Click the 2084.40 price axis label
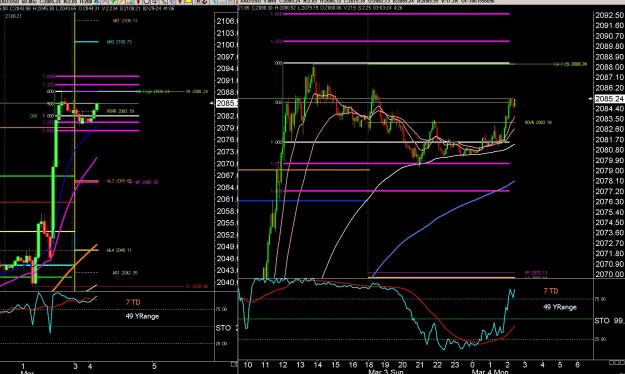Viewport: 625px width, 374px height. 609,108
